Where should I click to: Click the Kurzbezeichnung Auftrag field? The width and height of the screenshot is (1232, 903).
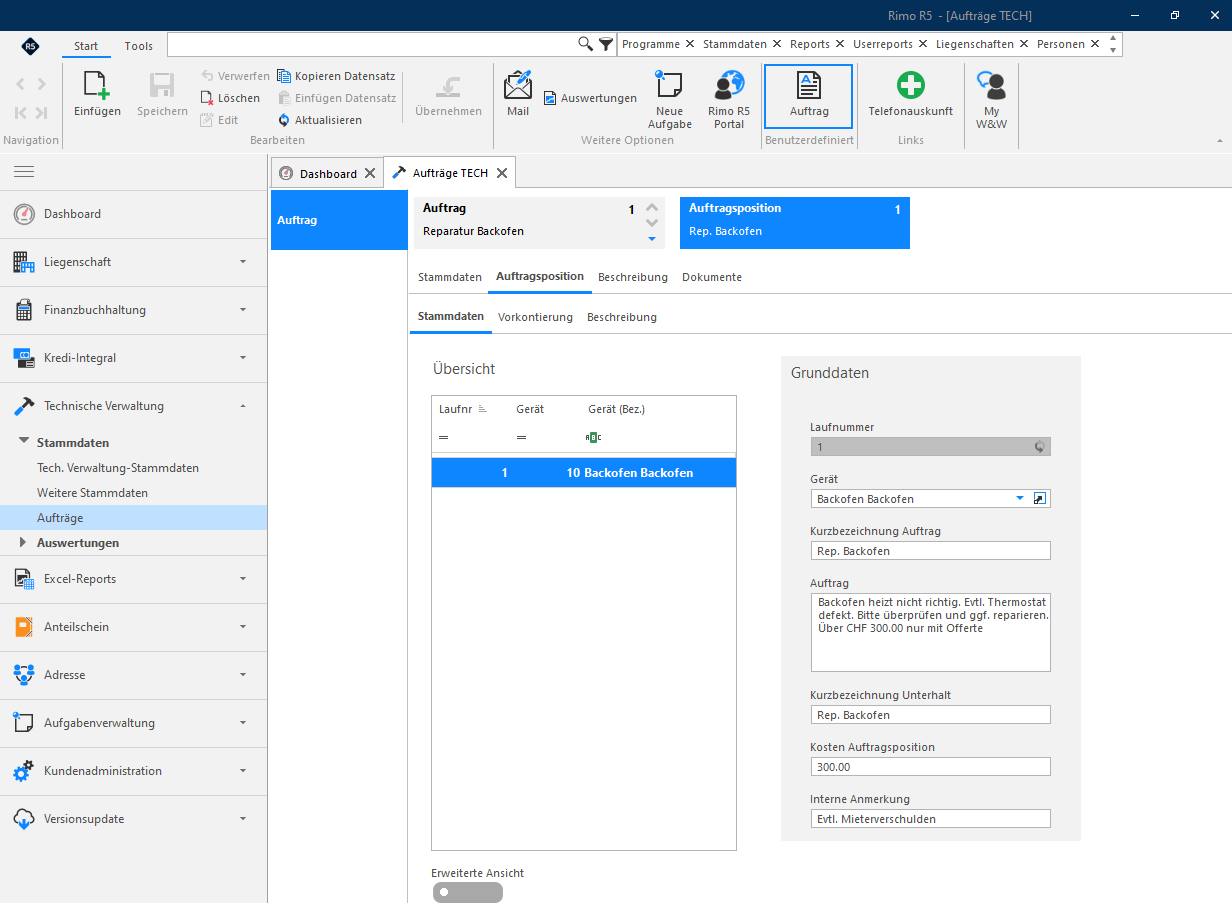pos(930,551)
